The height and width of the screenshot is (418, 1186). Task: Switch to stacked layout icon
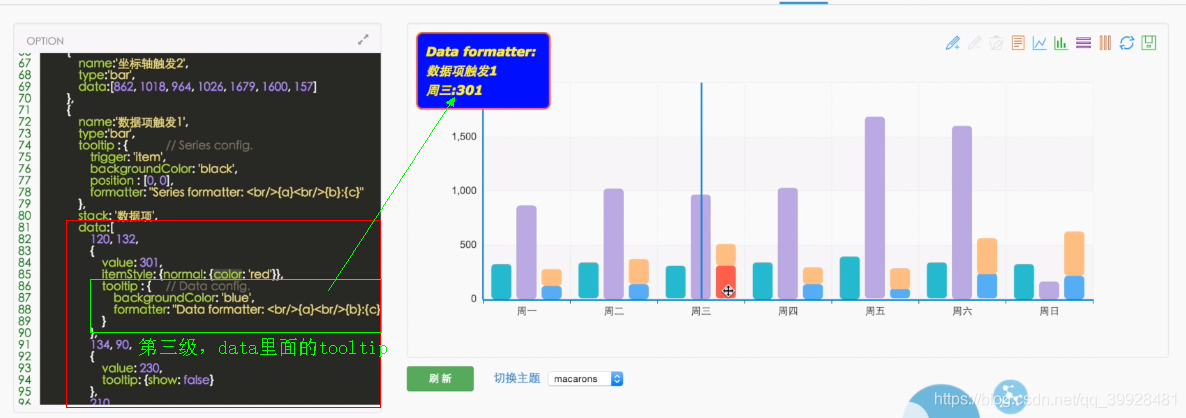point(1083,43)
